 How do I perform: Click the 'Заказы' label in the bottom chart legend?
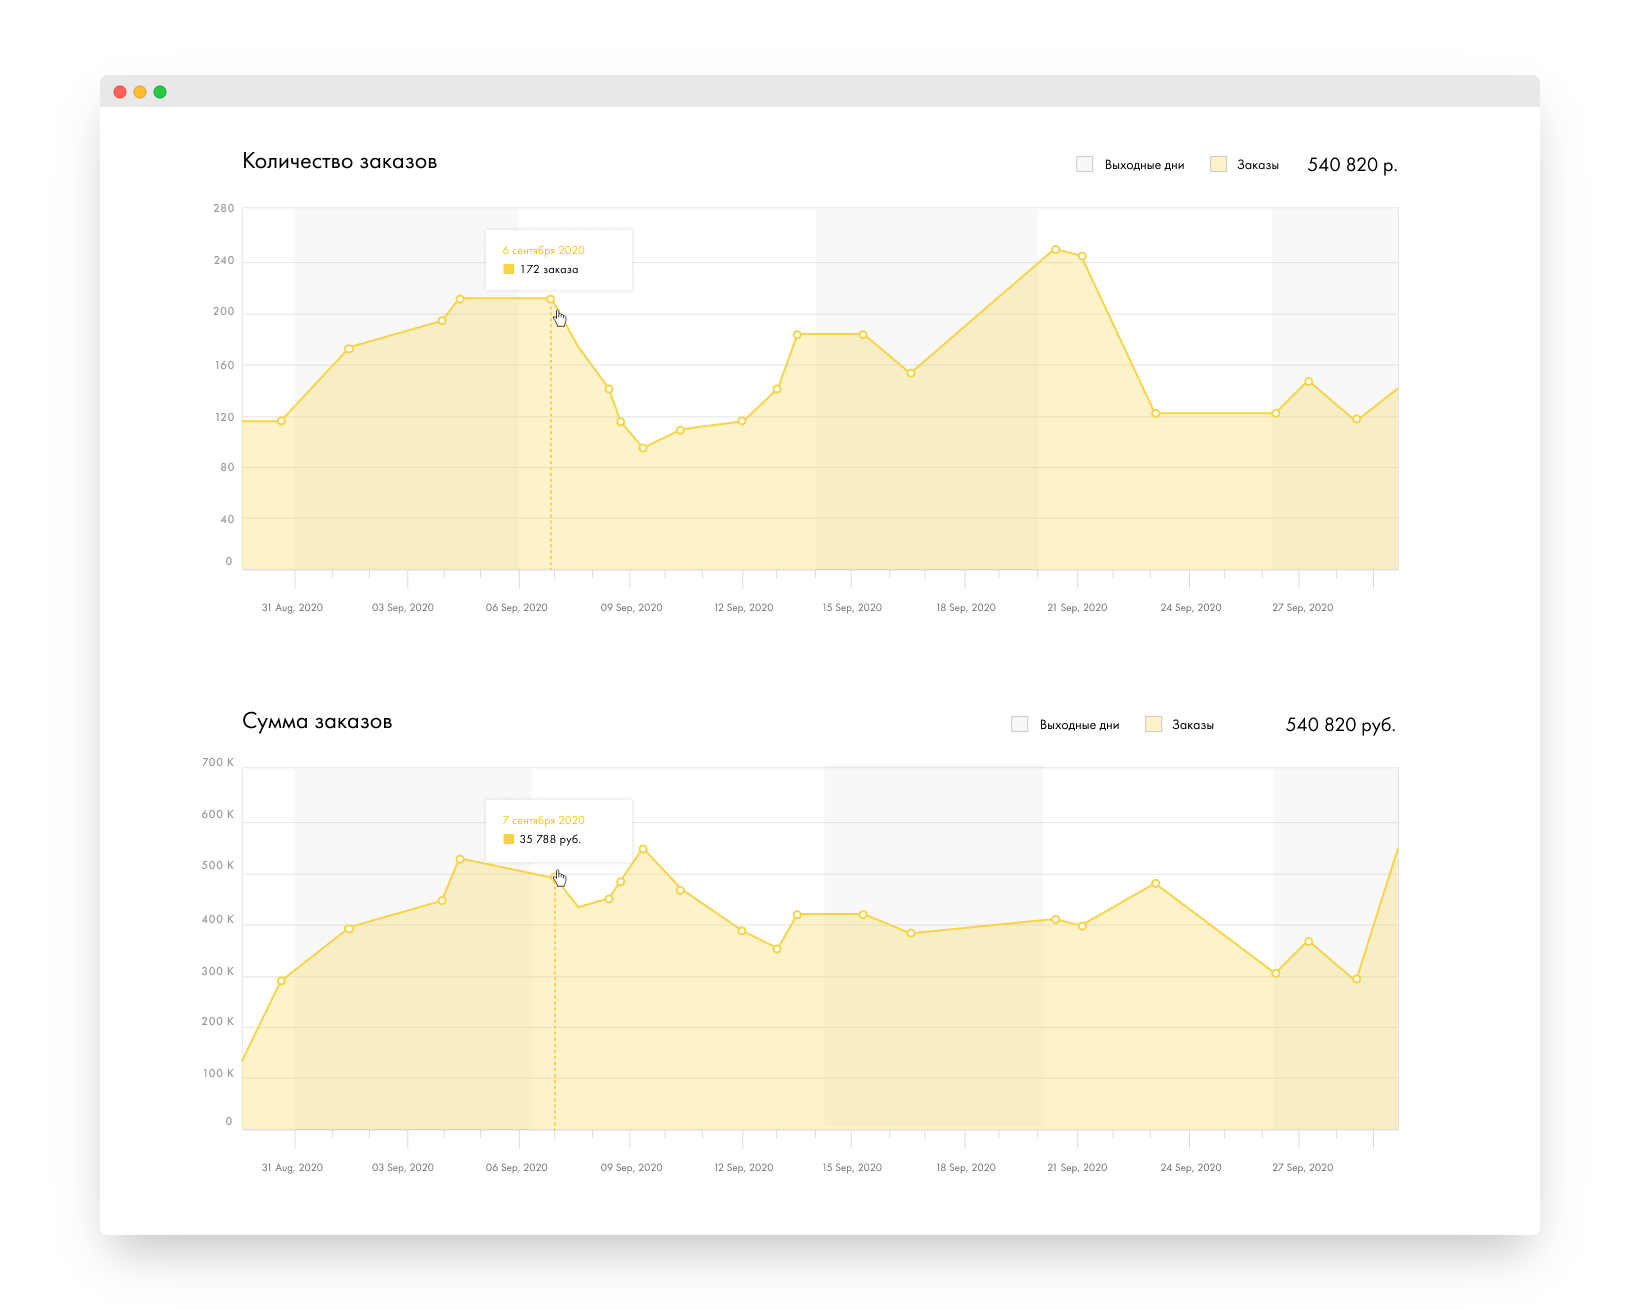(x=1193, y=725)
